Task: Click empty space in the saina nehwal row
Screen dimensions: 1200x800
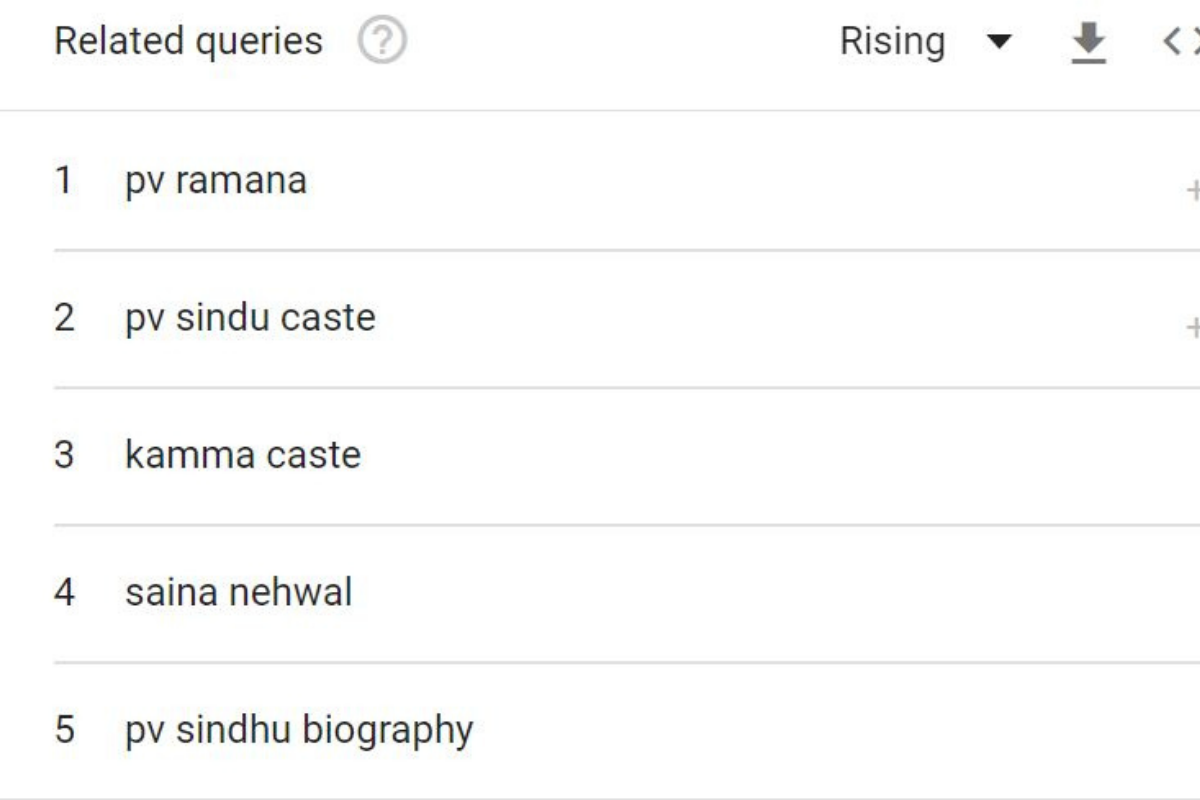Action: (x=780, y=592)
